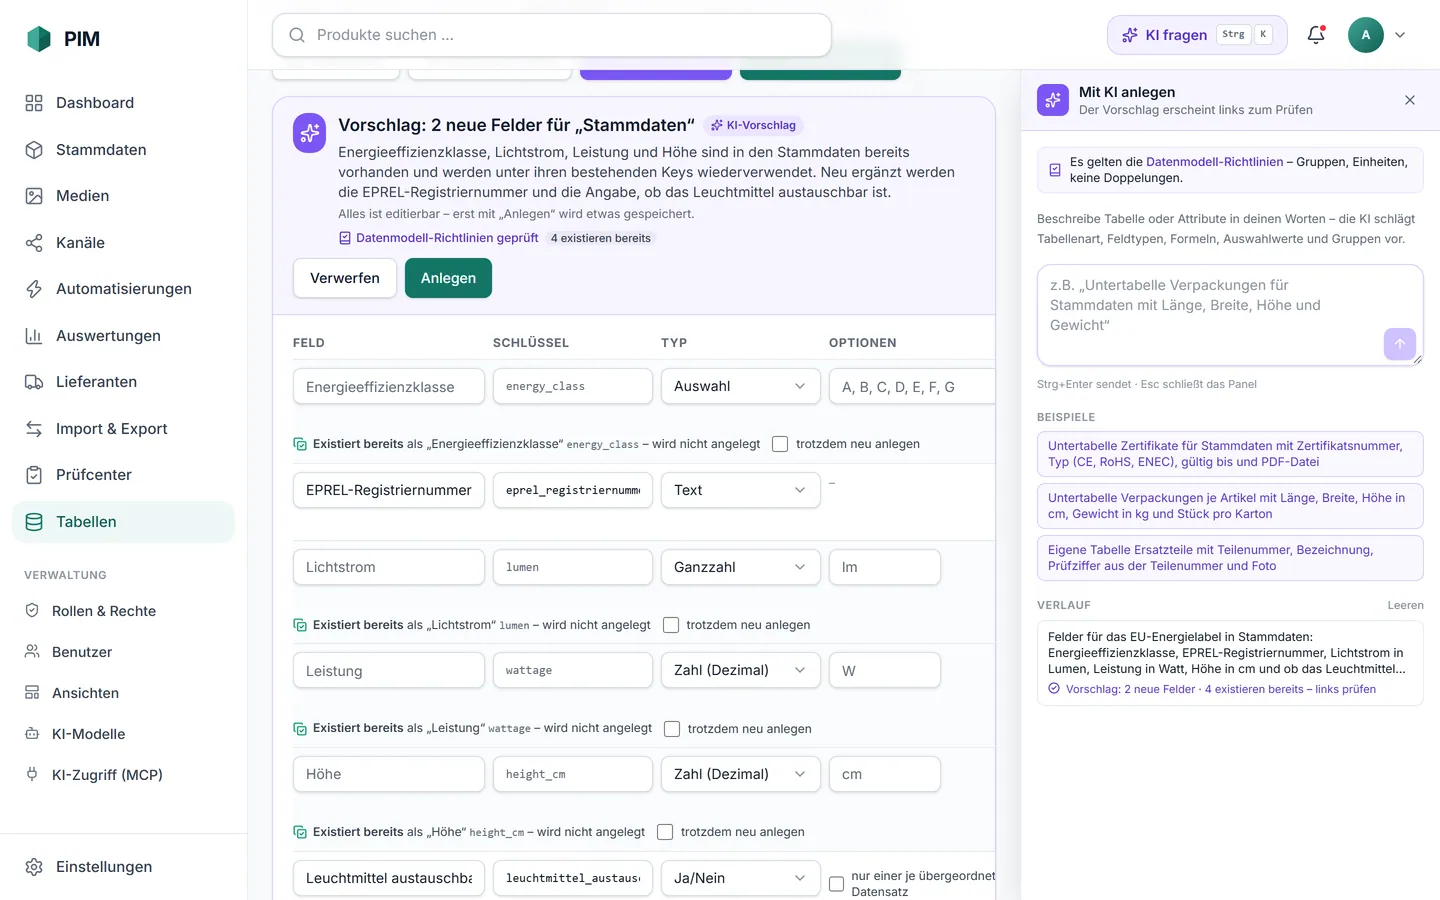Open the notifications bell
Viewport: 1440px width, 900px height.
1316,35
